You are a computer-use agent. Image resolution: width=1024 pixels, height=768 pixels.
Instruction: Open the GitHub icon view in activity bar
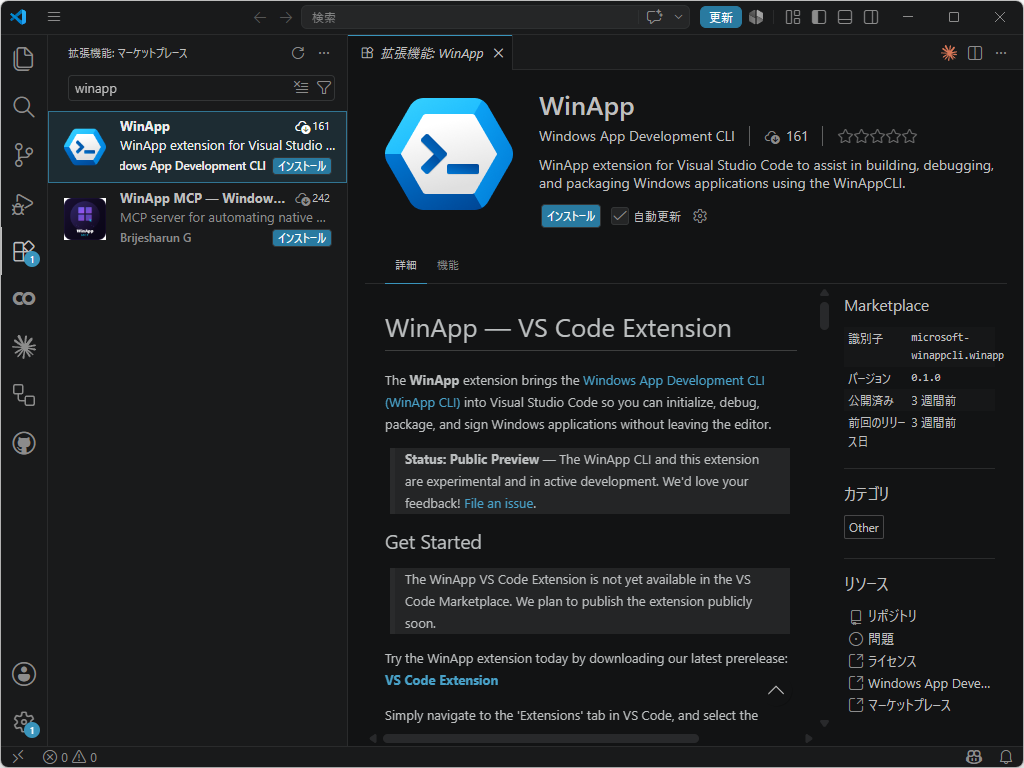click(24, 443)
